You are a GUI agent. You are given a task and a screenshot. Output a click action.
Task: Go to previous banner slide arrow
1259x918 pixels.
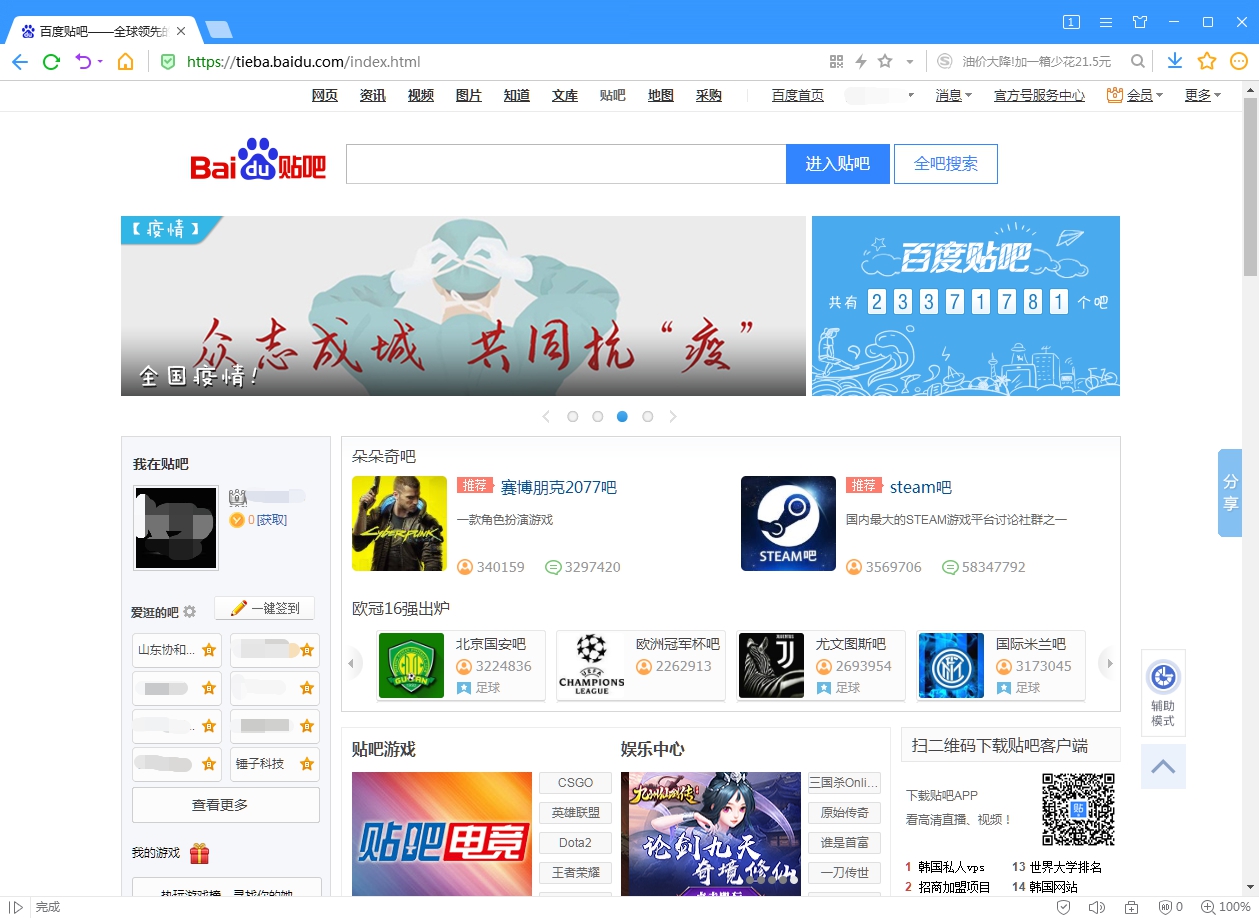point(546,416)
